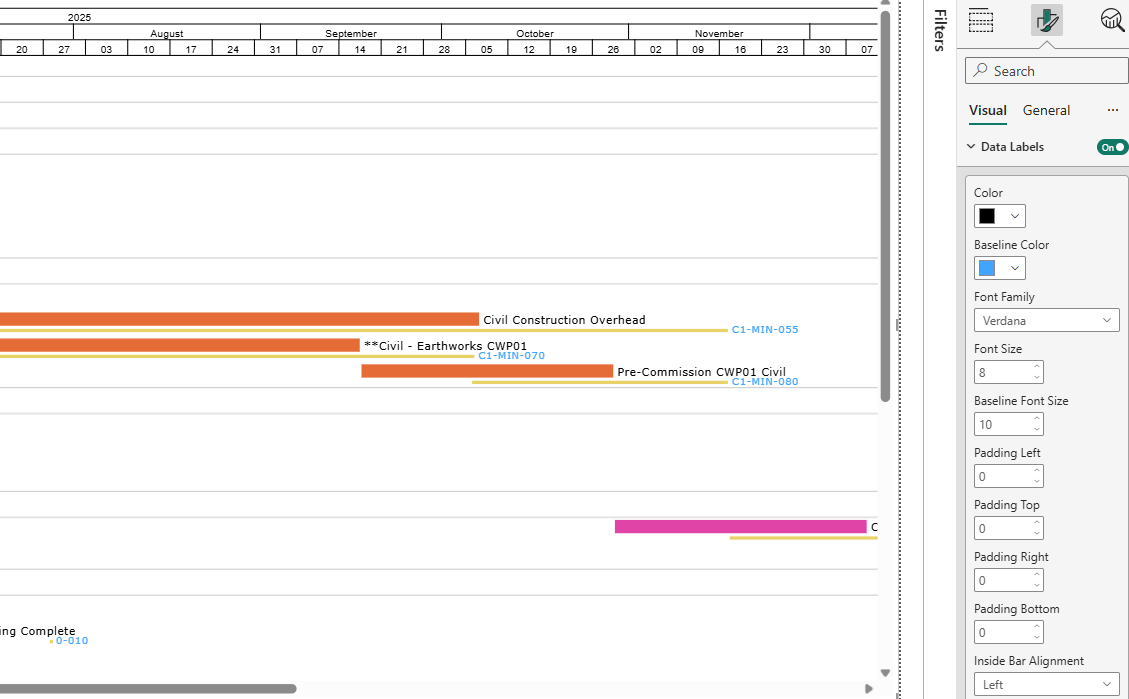Viewport: 1129px width, 699px height.
Task: Open the Analytics pane icon
Action: (1112, 19)
